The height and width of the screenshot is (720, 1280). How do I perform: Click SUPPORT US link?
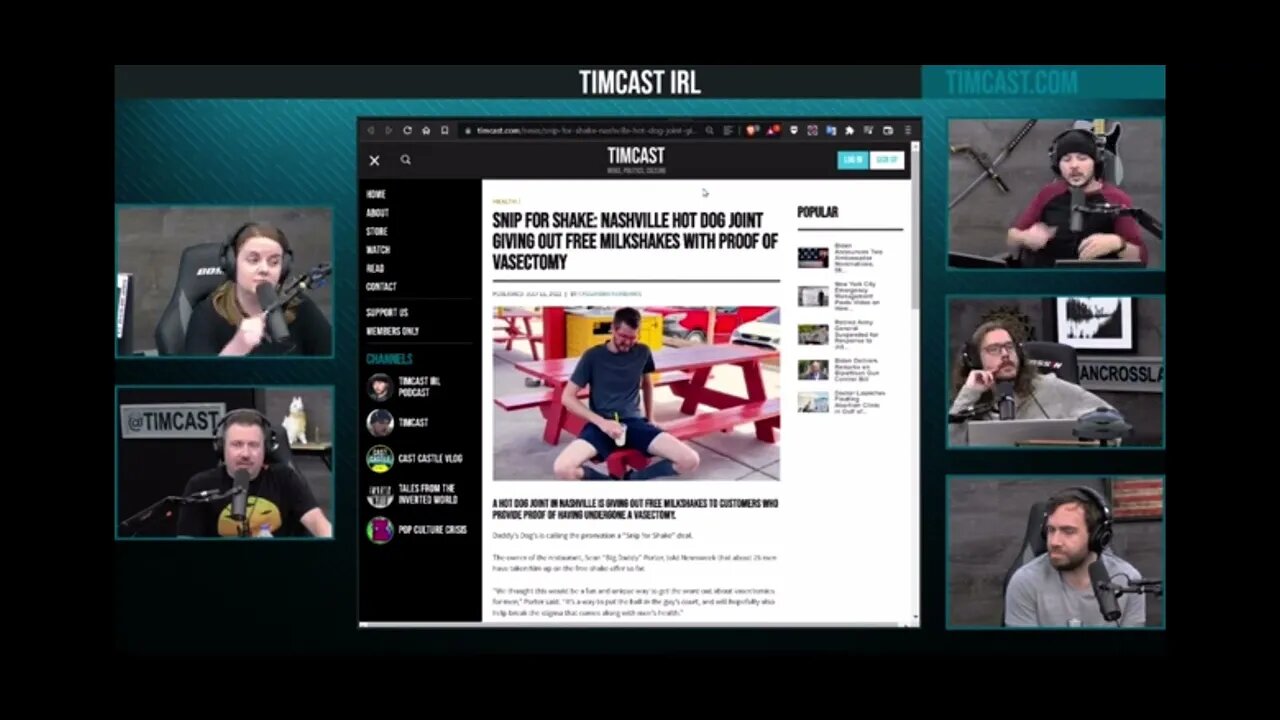387,312
